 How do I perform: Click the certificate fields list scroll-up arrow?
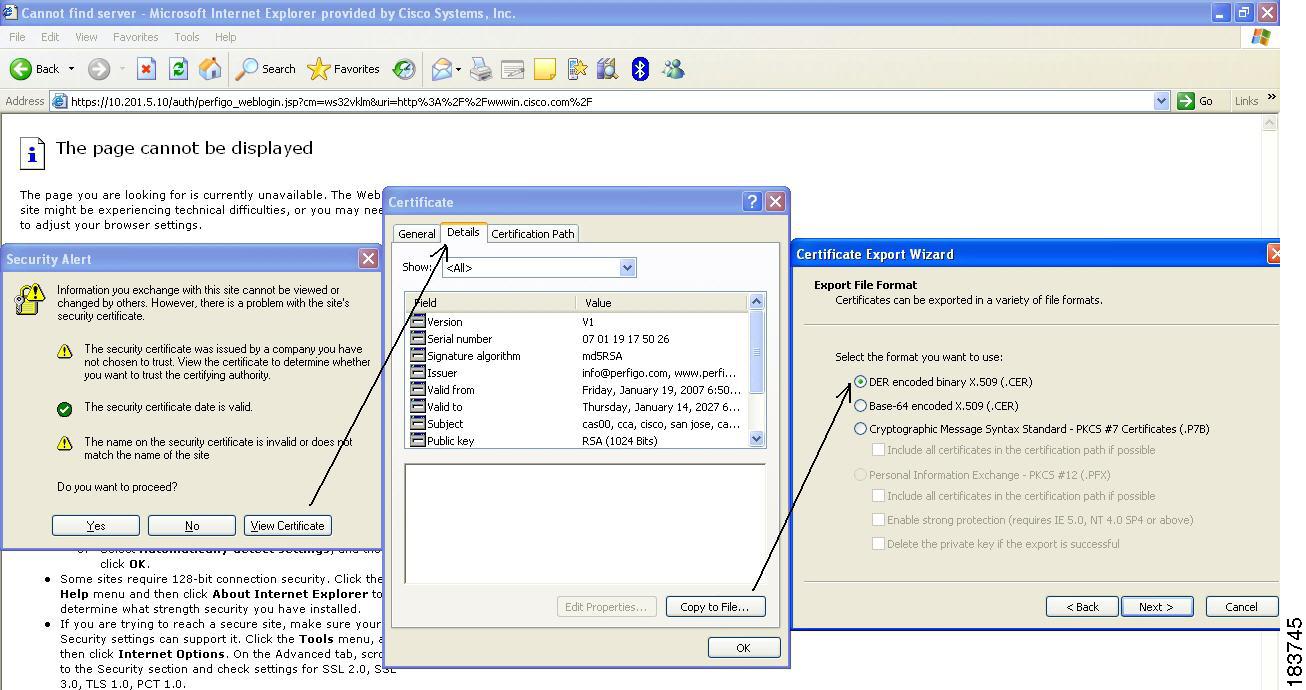(756, 302)
